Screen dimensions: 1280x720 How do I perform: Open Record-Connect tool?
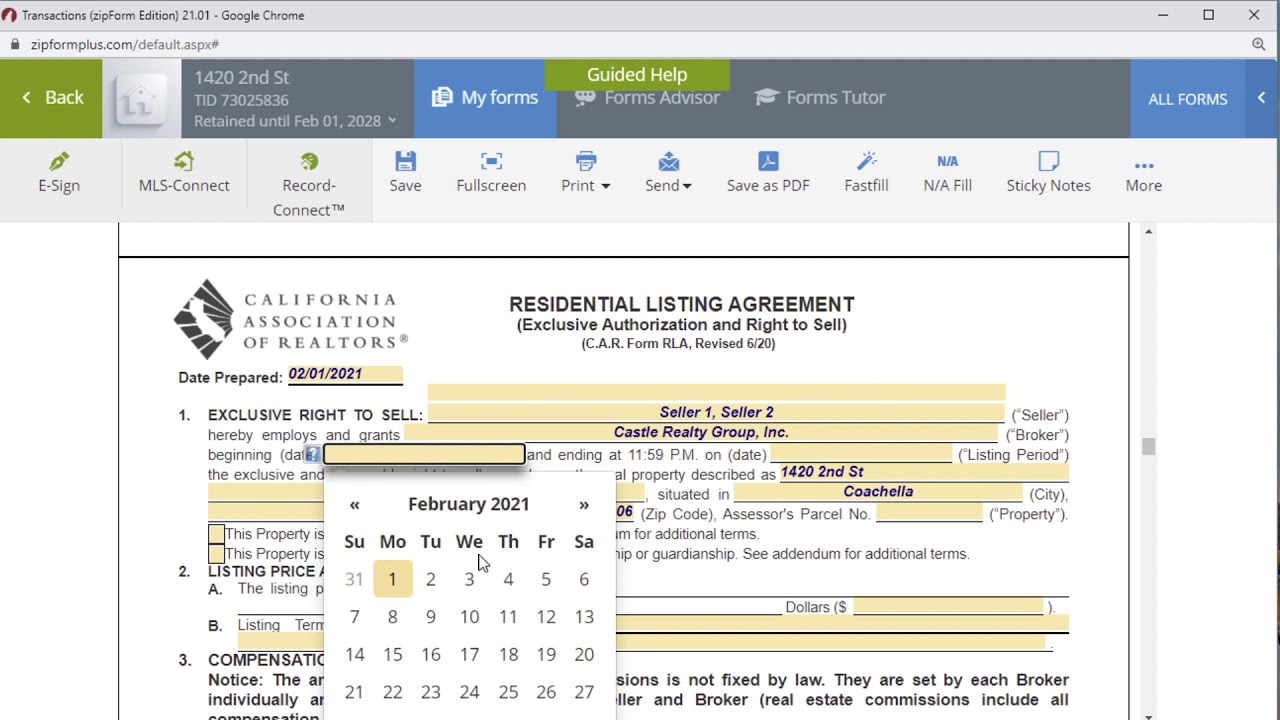click(x=309, y=185)
